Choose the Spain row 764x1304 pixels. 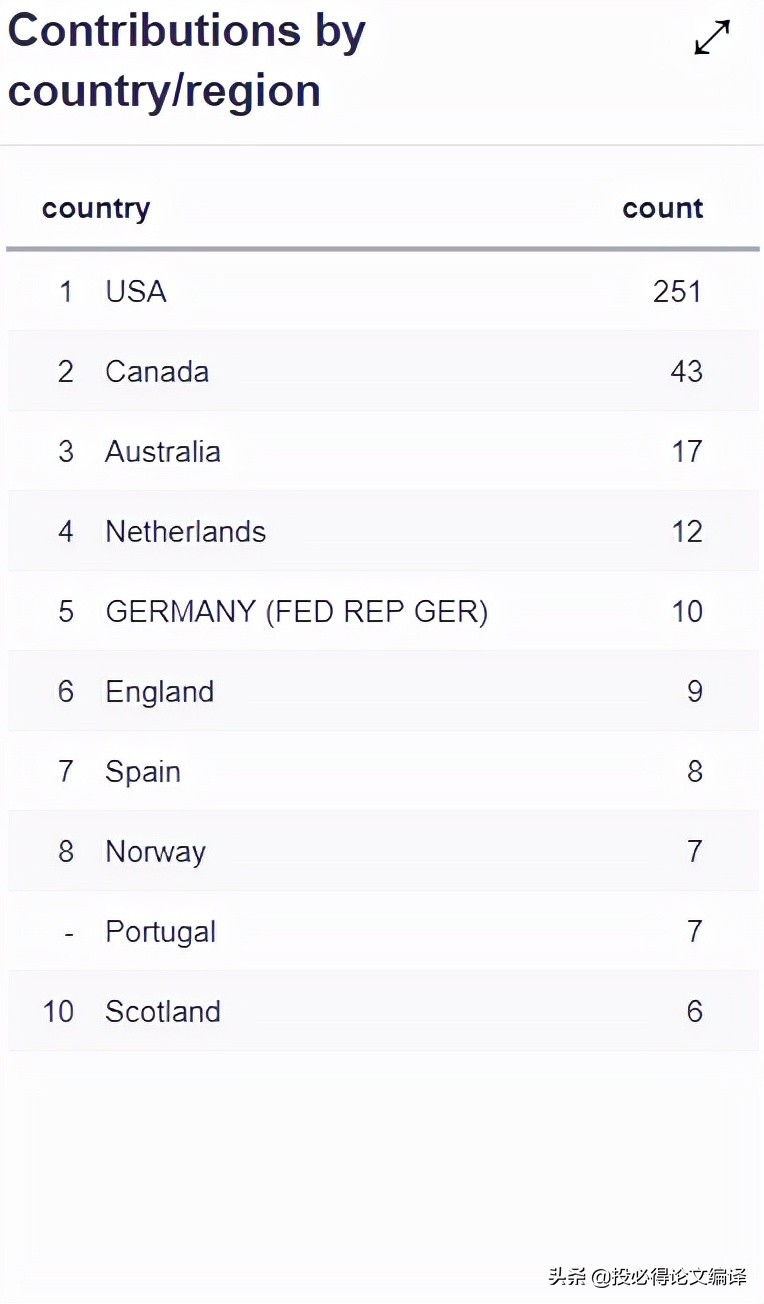pyautogui.click(x=383, y=771)
